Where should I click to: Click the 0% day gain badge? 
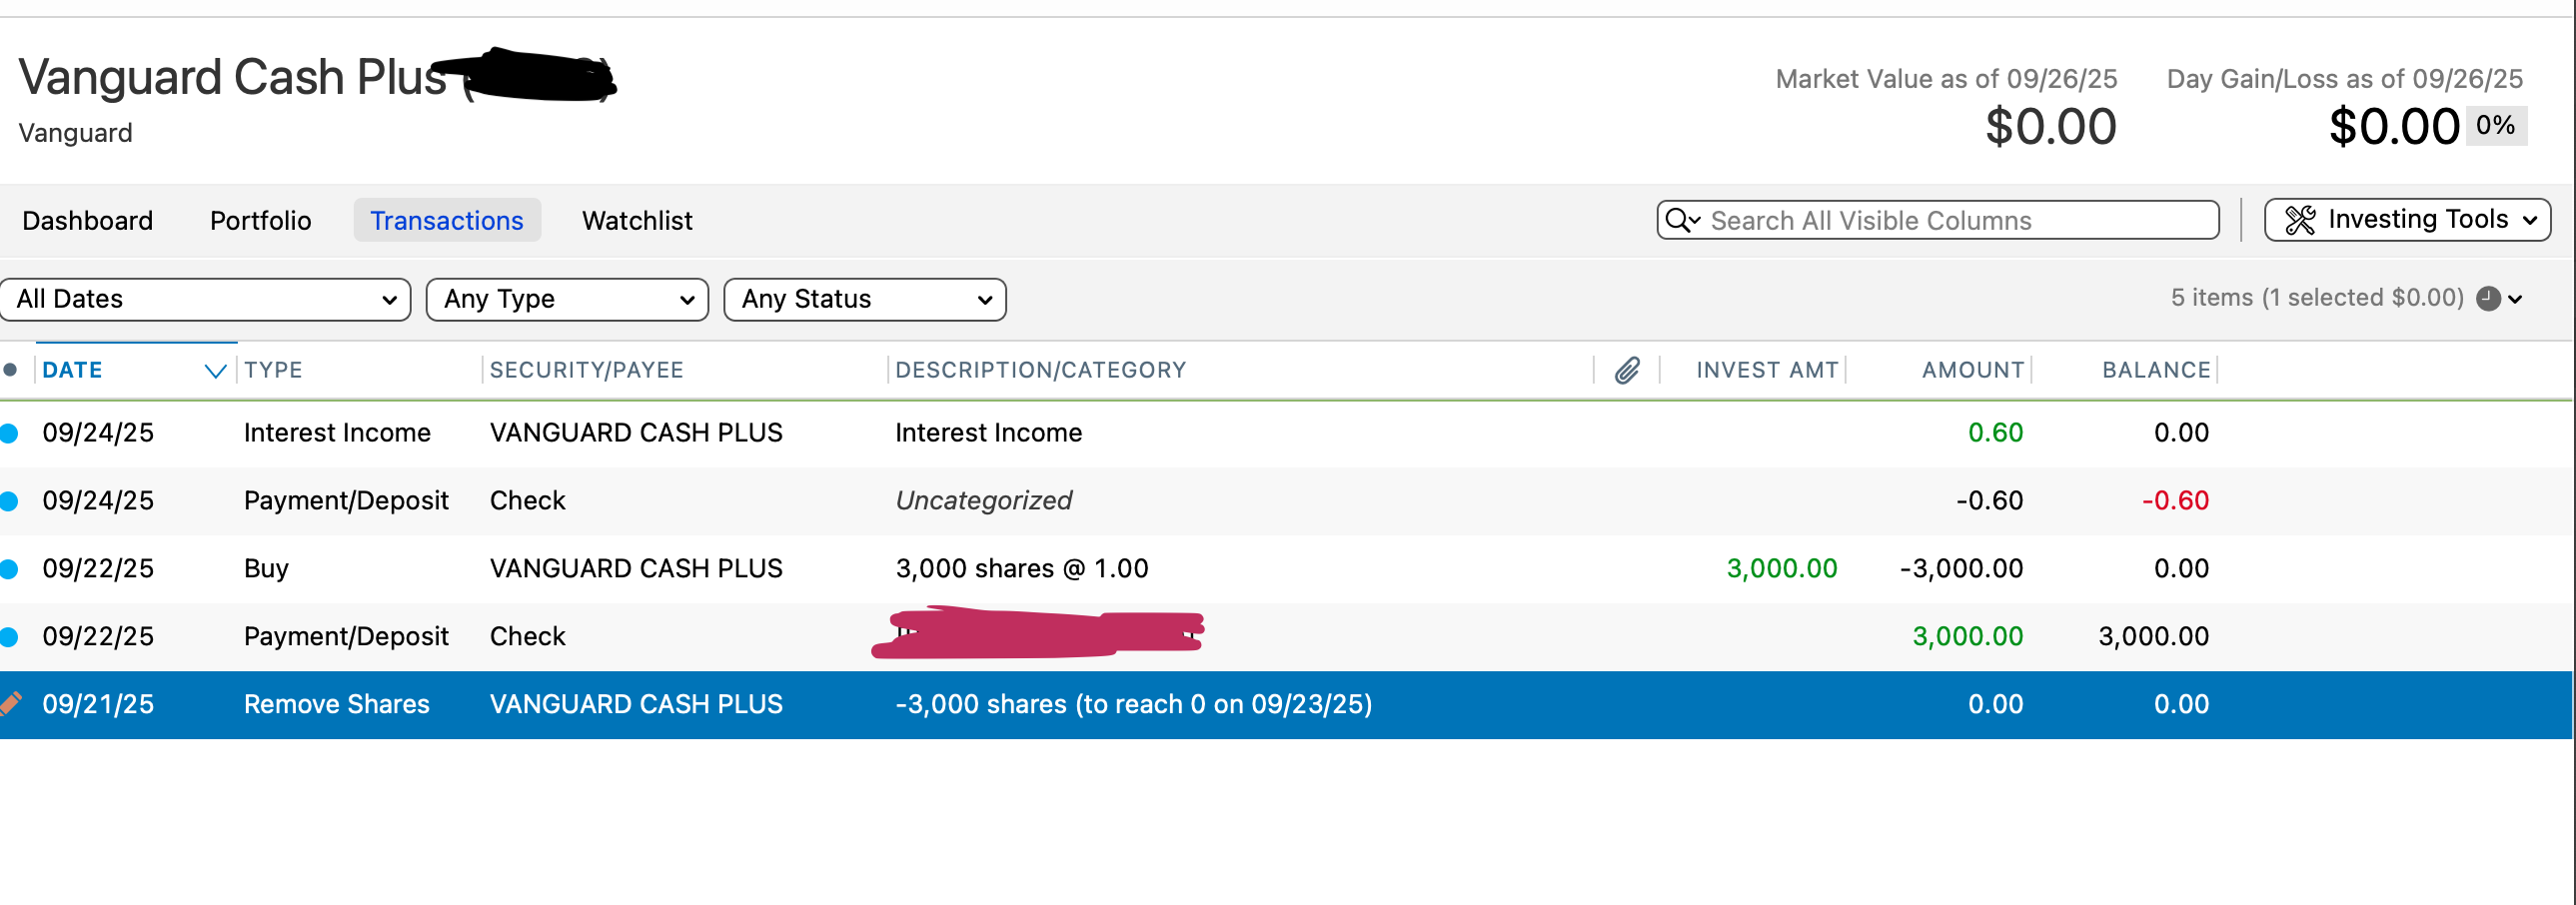tap(2495, 126)
